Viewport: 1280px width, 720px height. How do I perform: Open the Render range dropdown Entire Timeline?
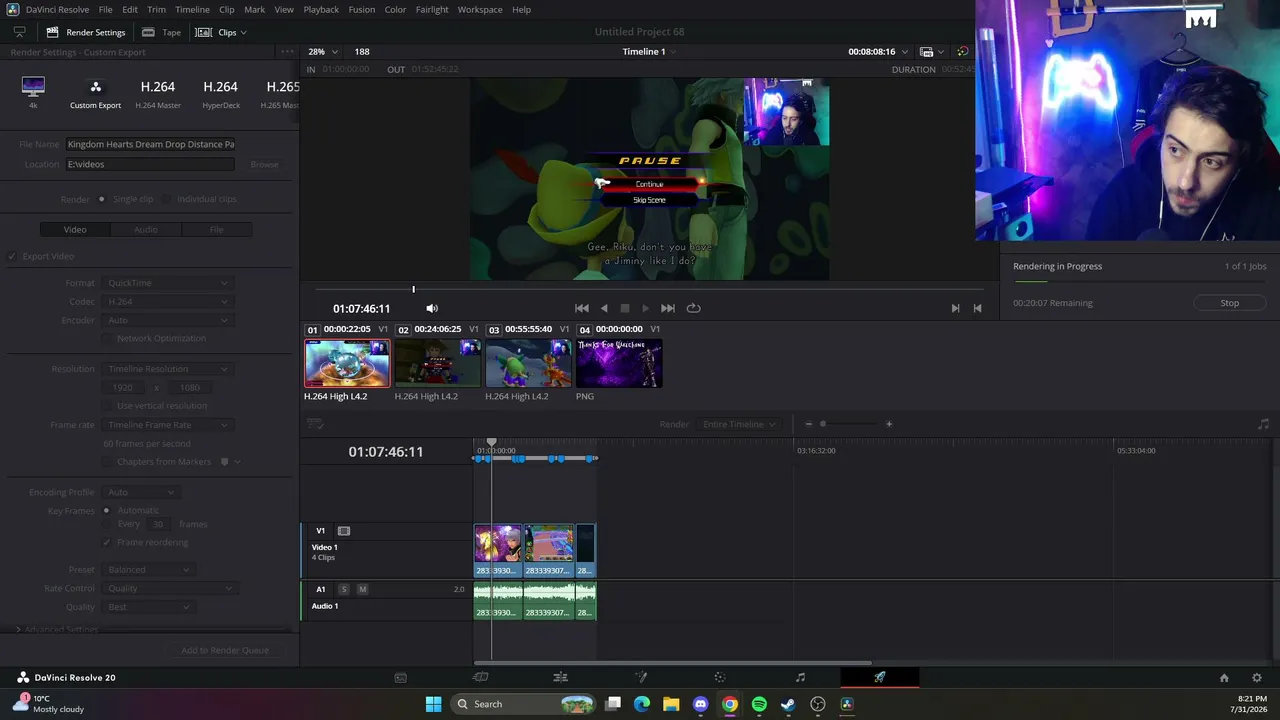point(740,424)
